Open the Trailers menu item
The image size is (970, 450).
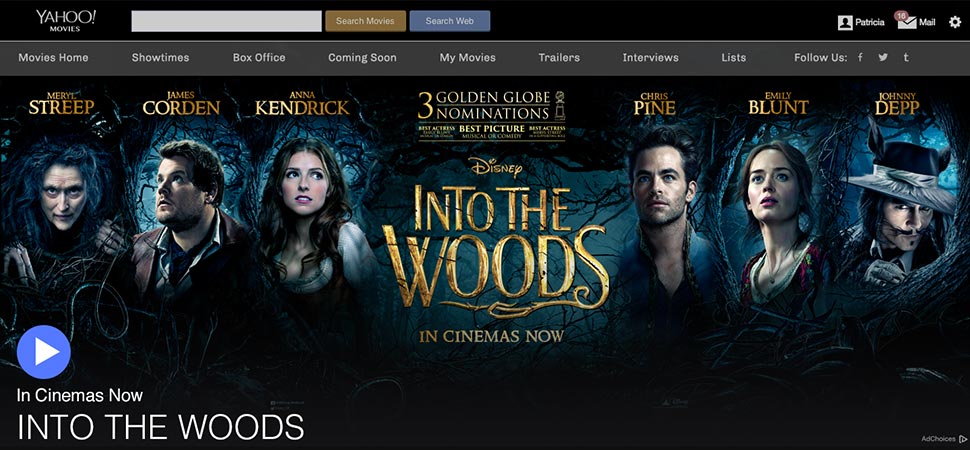(x=559, y=58)
